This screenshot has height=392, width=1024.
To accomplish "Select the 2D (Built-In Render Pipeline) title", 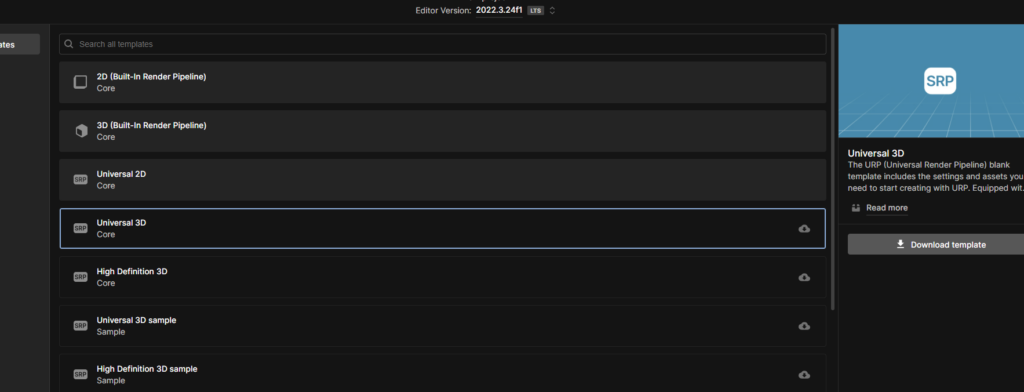I will [x=152, y=76].
